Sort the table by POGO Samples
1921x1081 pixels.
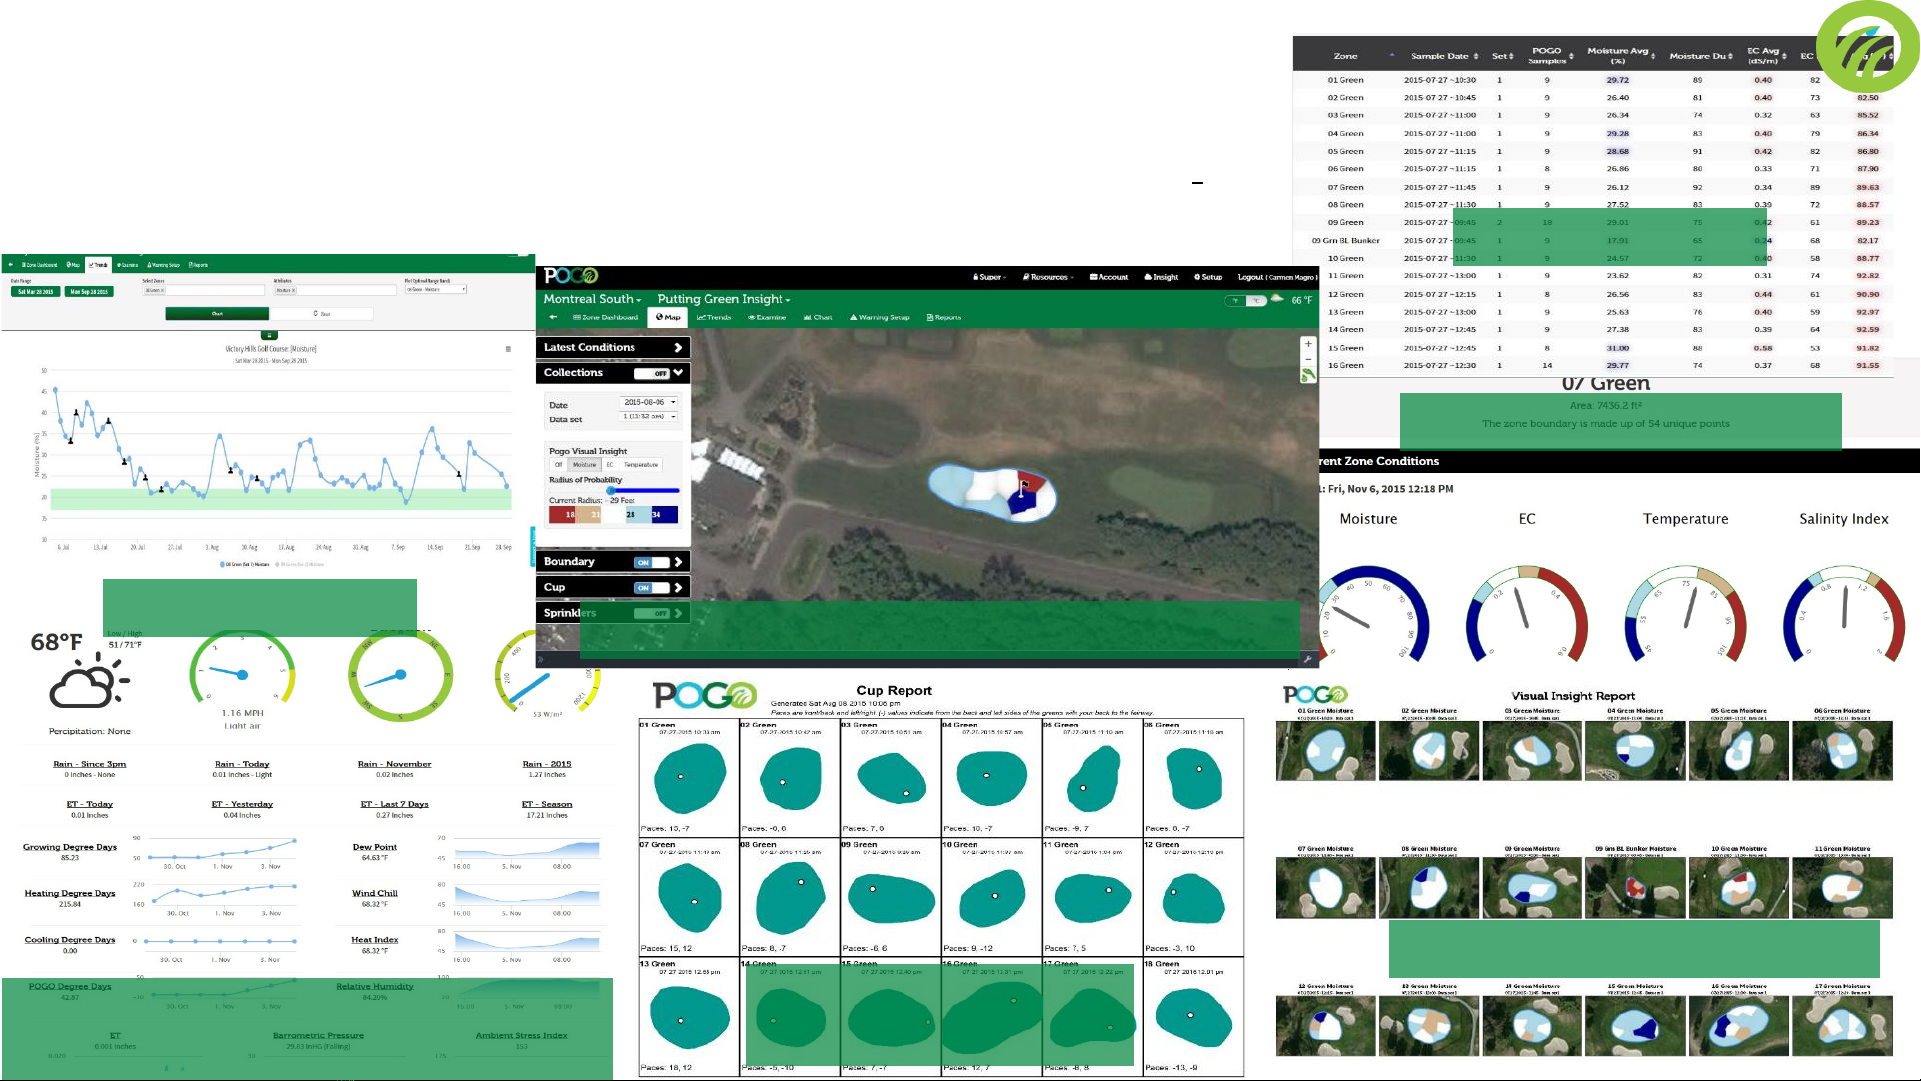(1550, 56)
